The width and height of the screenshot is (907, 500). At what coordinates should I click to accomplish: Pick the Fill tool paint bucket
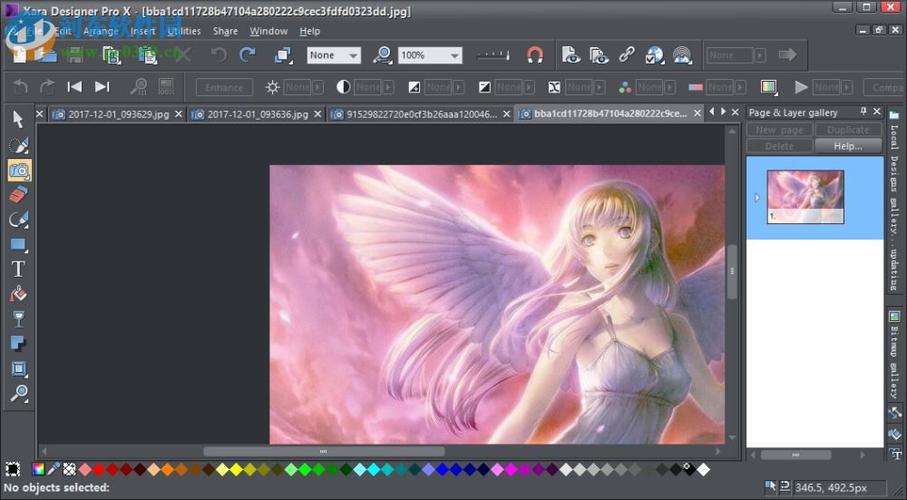(19, 294)
